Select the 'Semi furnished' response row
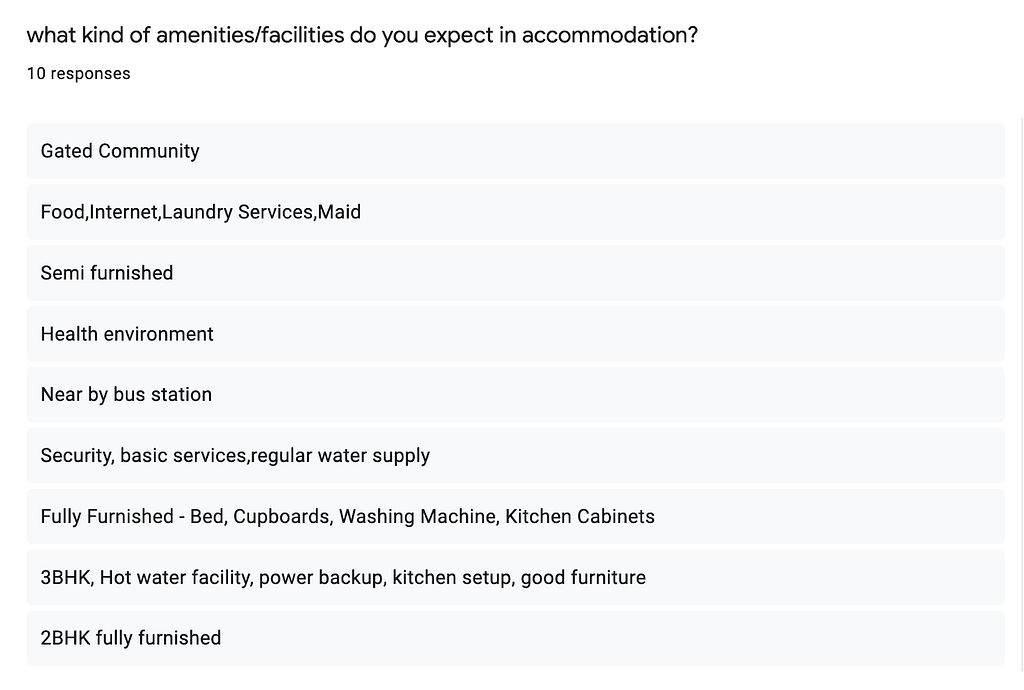Image resolution: width=1024 pixels, height=690 pixels. 515,272
